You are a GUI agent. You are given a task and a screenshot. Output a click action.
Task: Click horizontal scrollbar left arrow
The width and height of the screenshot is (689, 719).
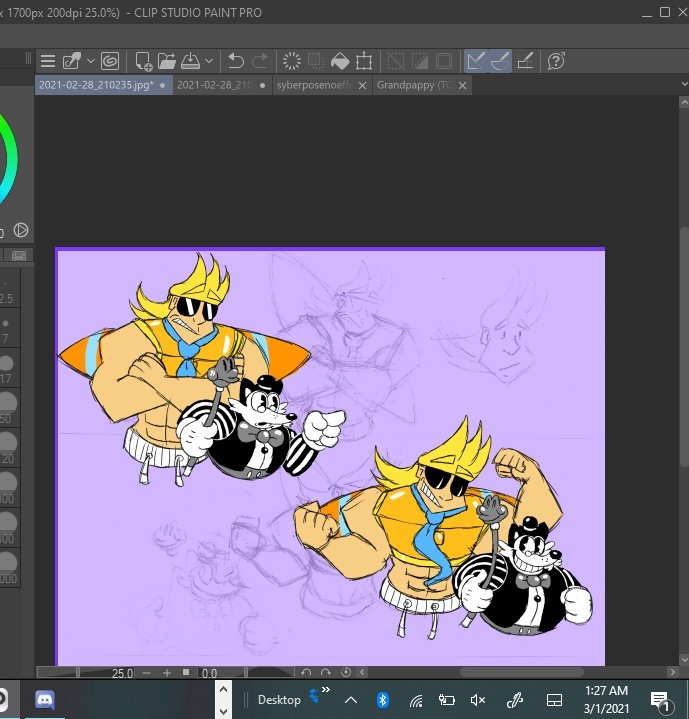[x=362, y=672]
